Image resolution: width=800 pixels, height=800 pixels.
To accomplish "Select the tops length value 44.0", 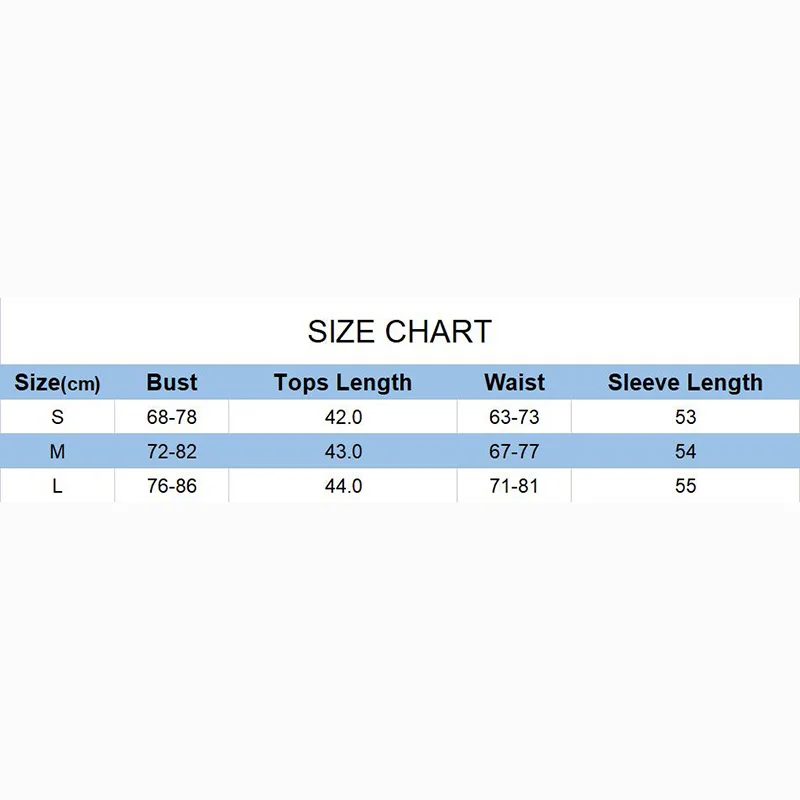I will pyautogui.click(x=343, y=486).
